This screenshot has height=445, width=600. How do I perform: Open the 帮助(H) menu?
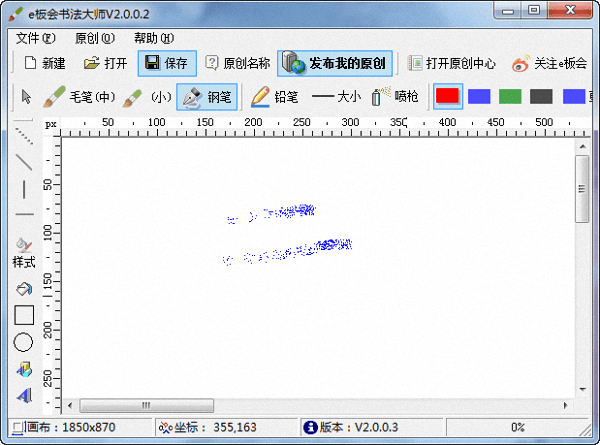(154, 38)
